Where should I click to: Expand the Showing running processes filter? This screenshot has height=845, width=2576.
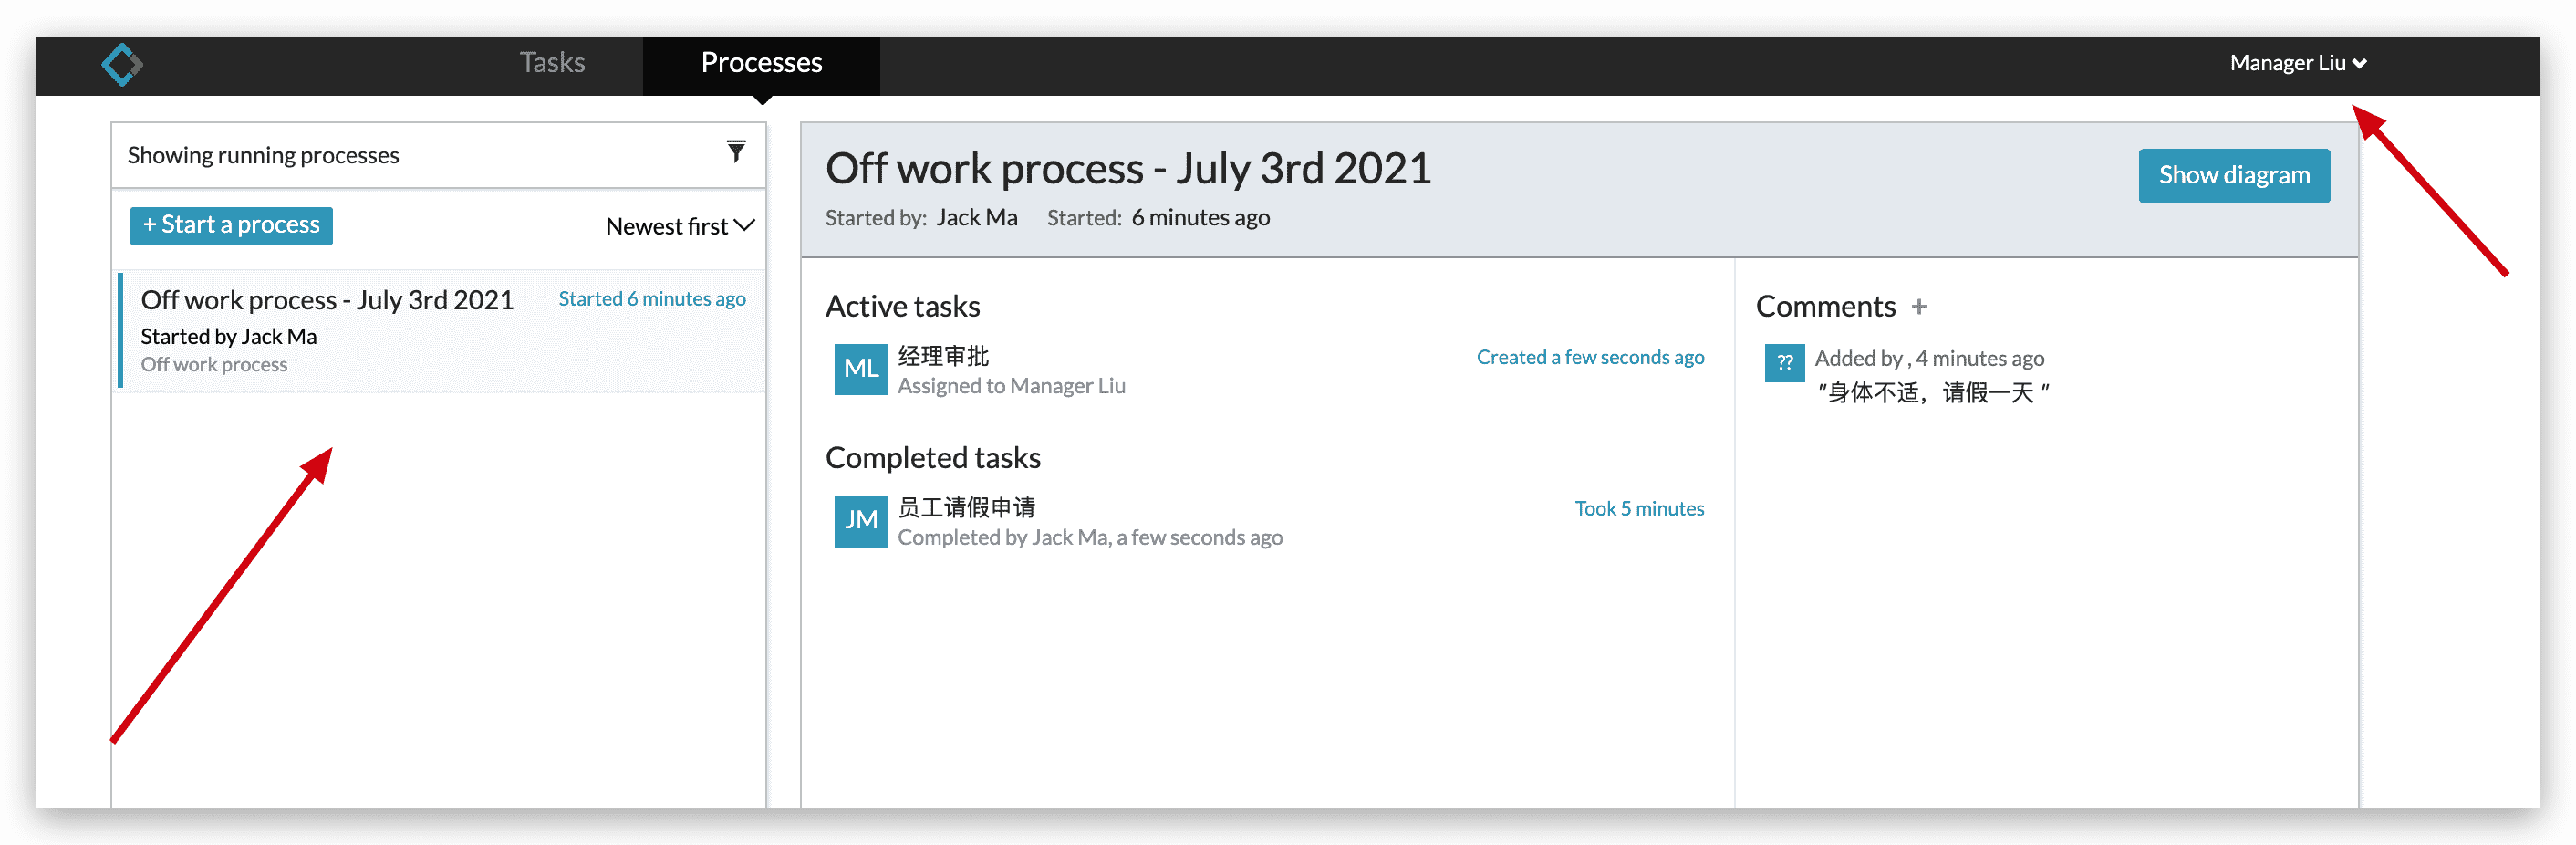pyautogui.click(x=438, y=155)
